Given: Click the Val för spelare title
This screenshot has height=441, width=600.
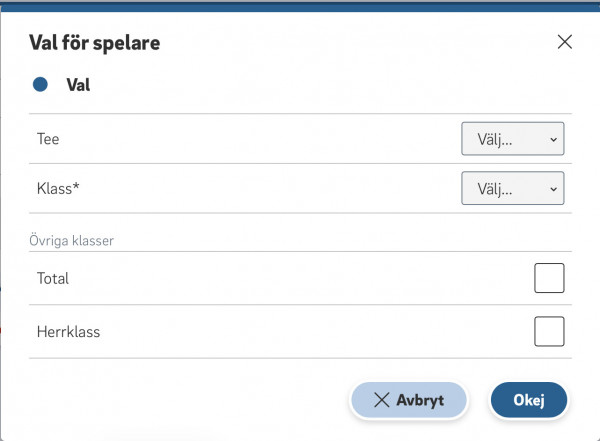Looking at the screenshot, I should [95, 43].
